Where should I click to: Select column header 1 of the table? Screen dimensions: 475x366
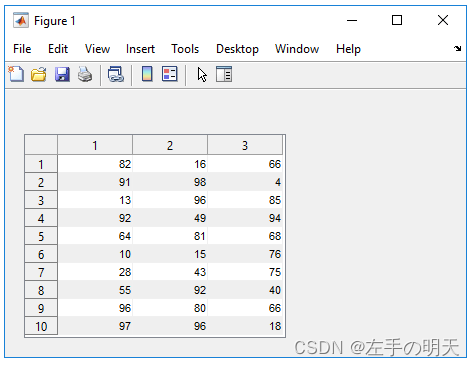[x=95, y=145]
